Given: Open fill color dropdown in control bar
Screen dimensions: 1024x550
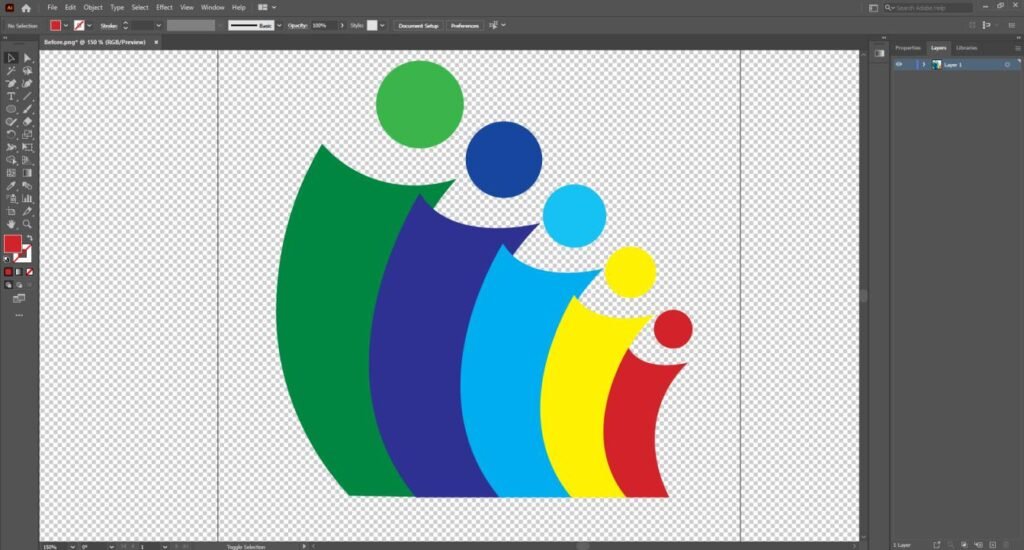Looking at the screenshot, I should [x=66, y=25].
